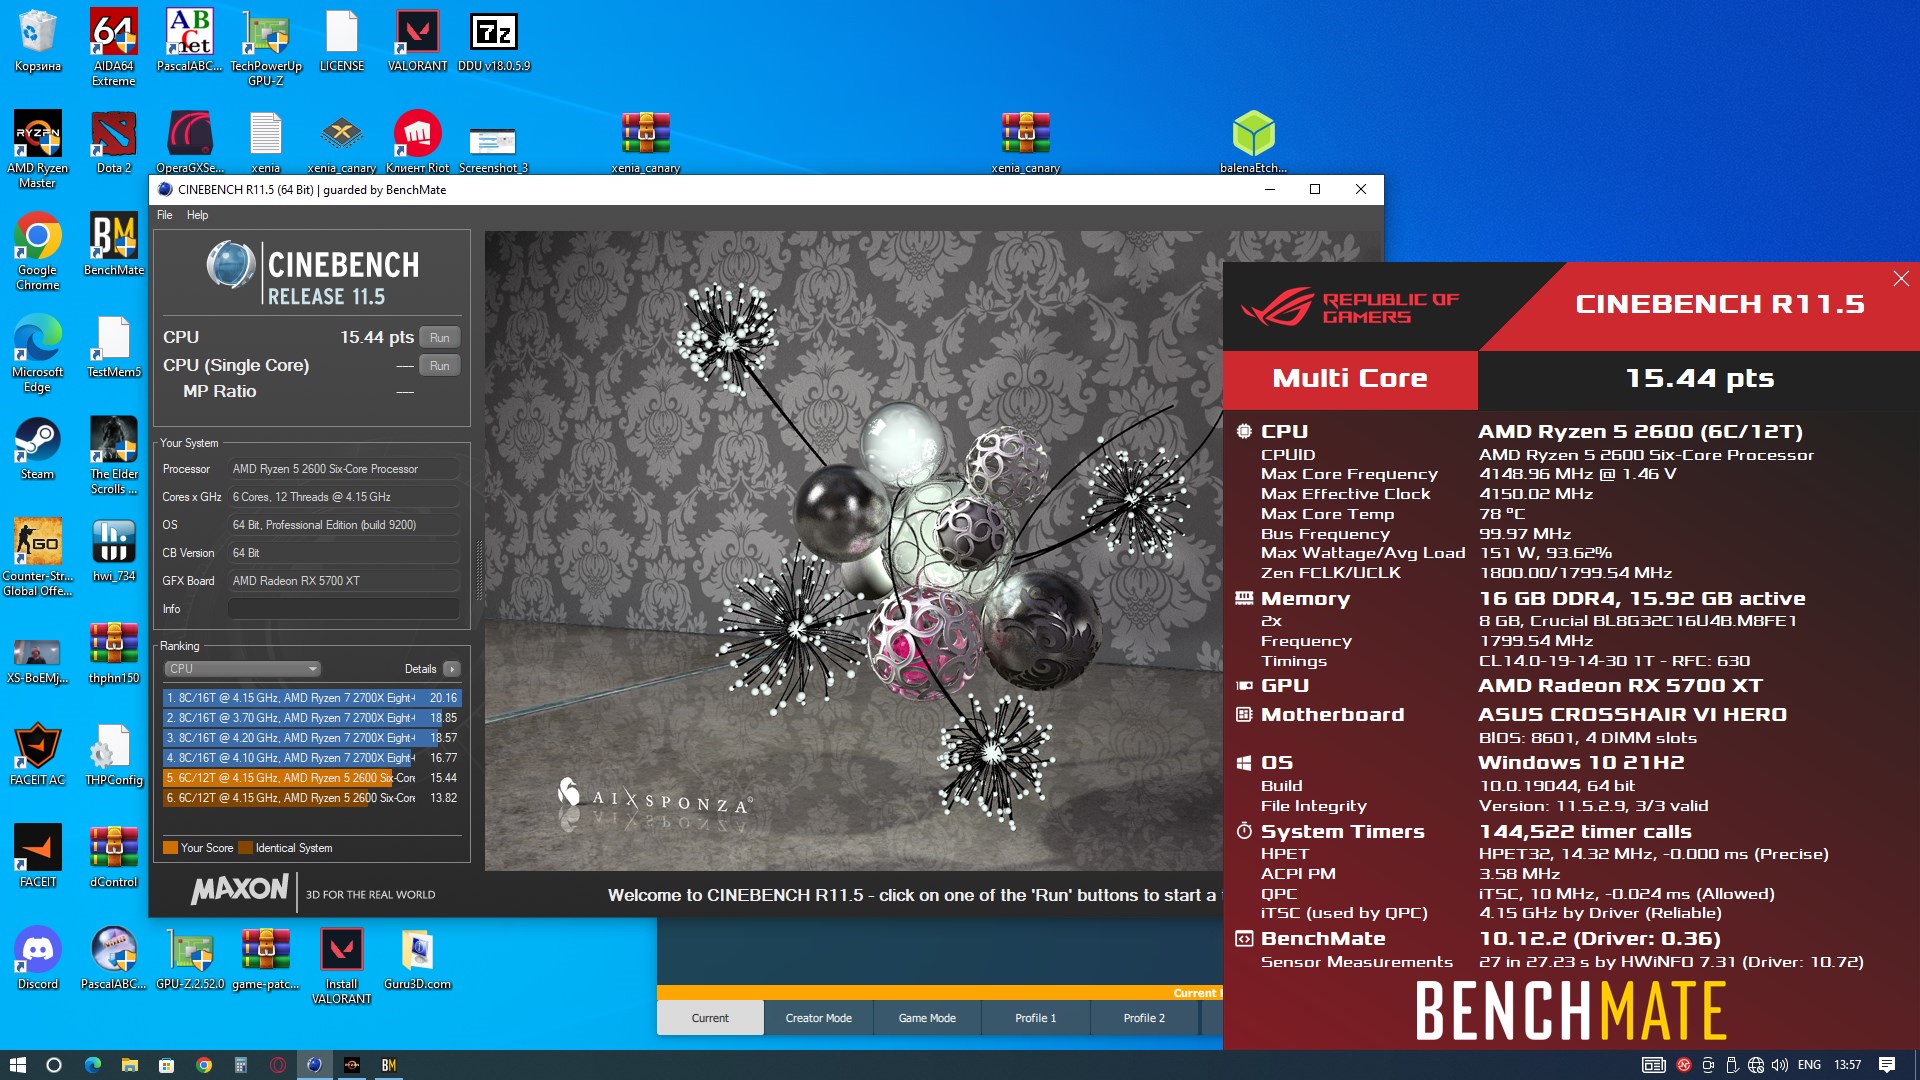
Task: Expand the ranking Details arrow
Action: (x=452, y=669)
